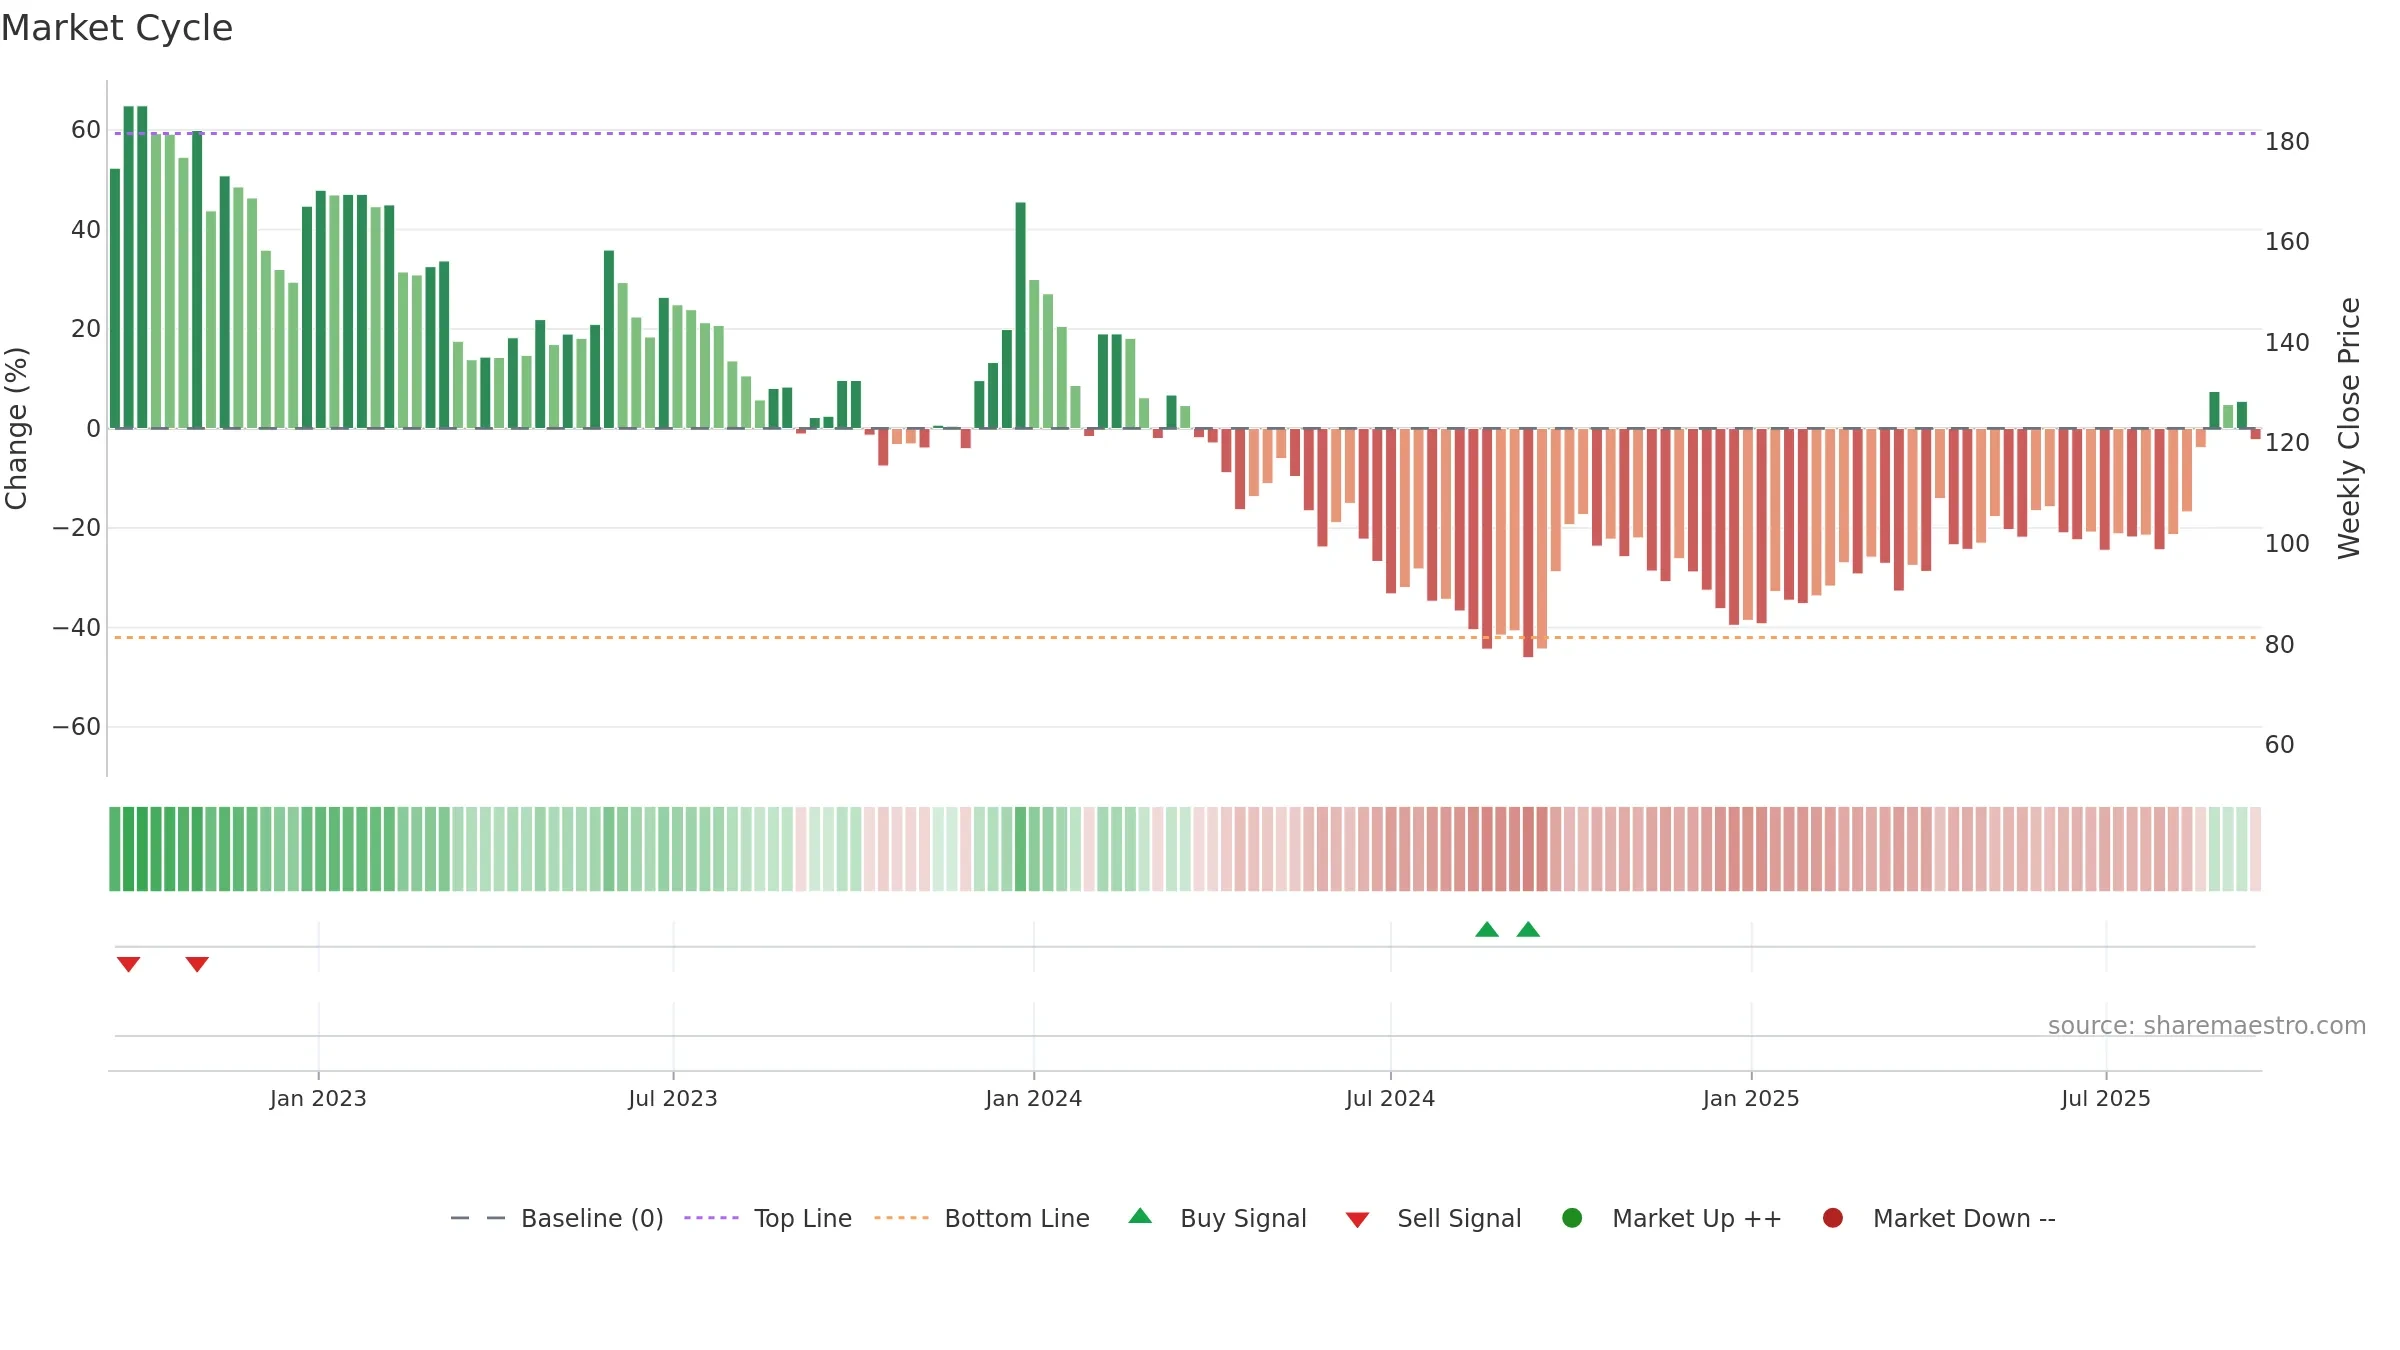This screenshot has height=1350, width=2400.
Task: Click the −60 left-axis label
Action: [76, 727]
